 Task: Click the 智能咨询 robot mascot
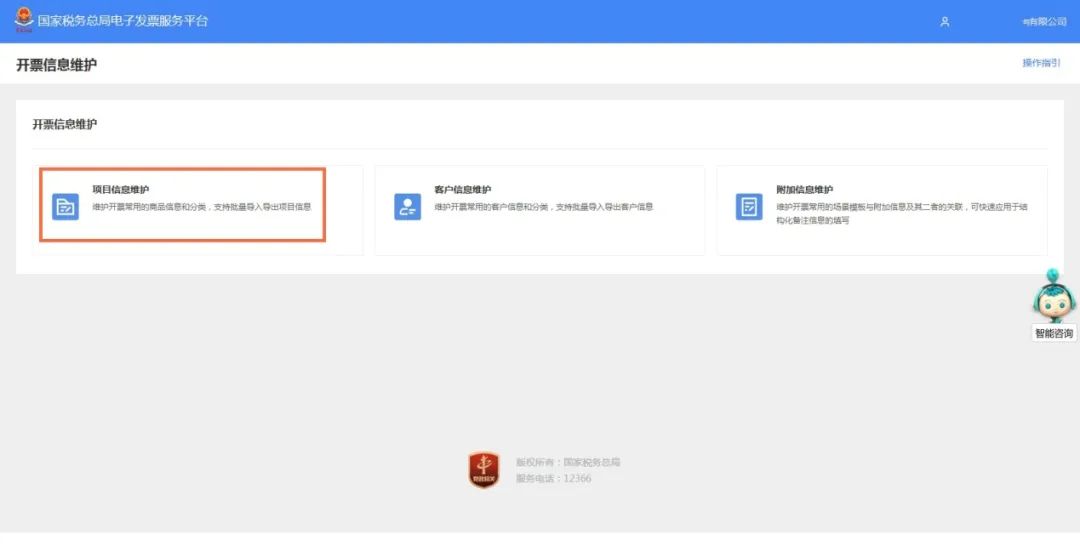(1054, 296)
